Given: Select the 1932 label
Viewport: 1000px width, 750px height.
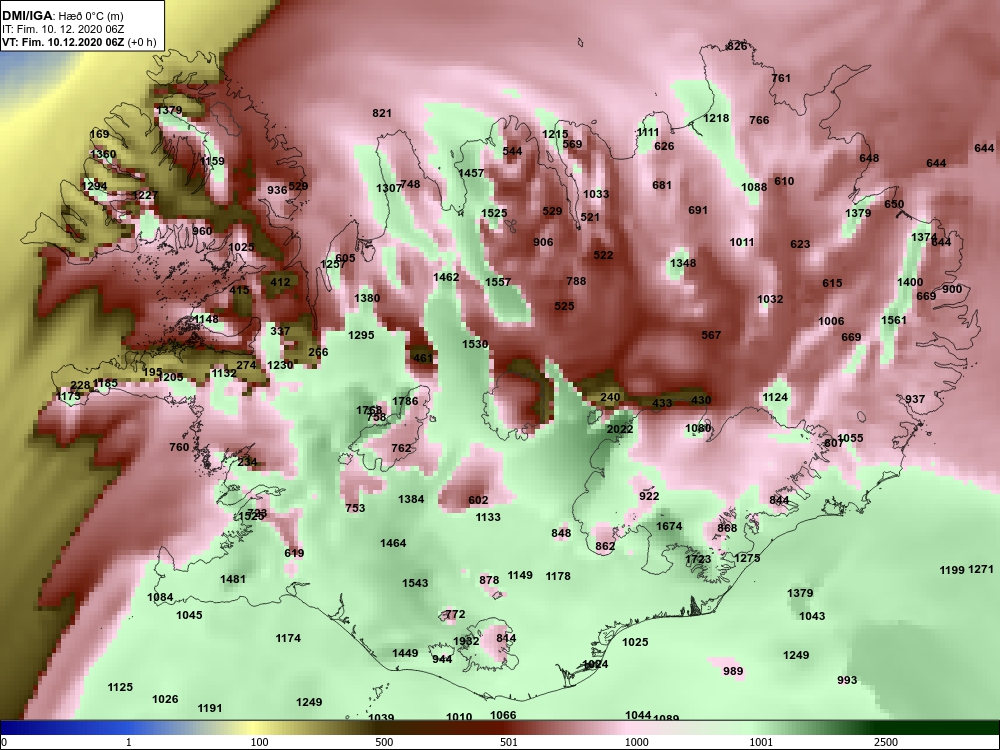Looking at the screenshot, I should point(466,642).
